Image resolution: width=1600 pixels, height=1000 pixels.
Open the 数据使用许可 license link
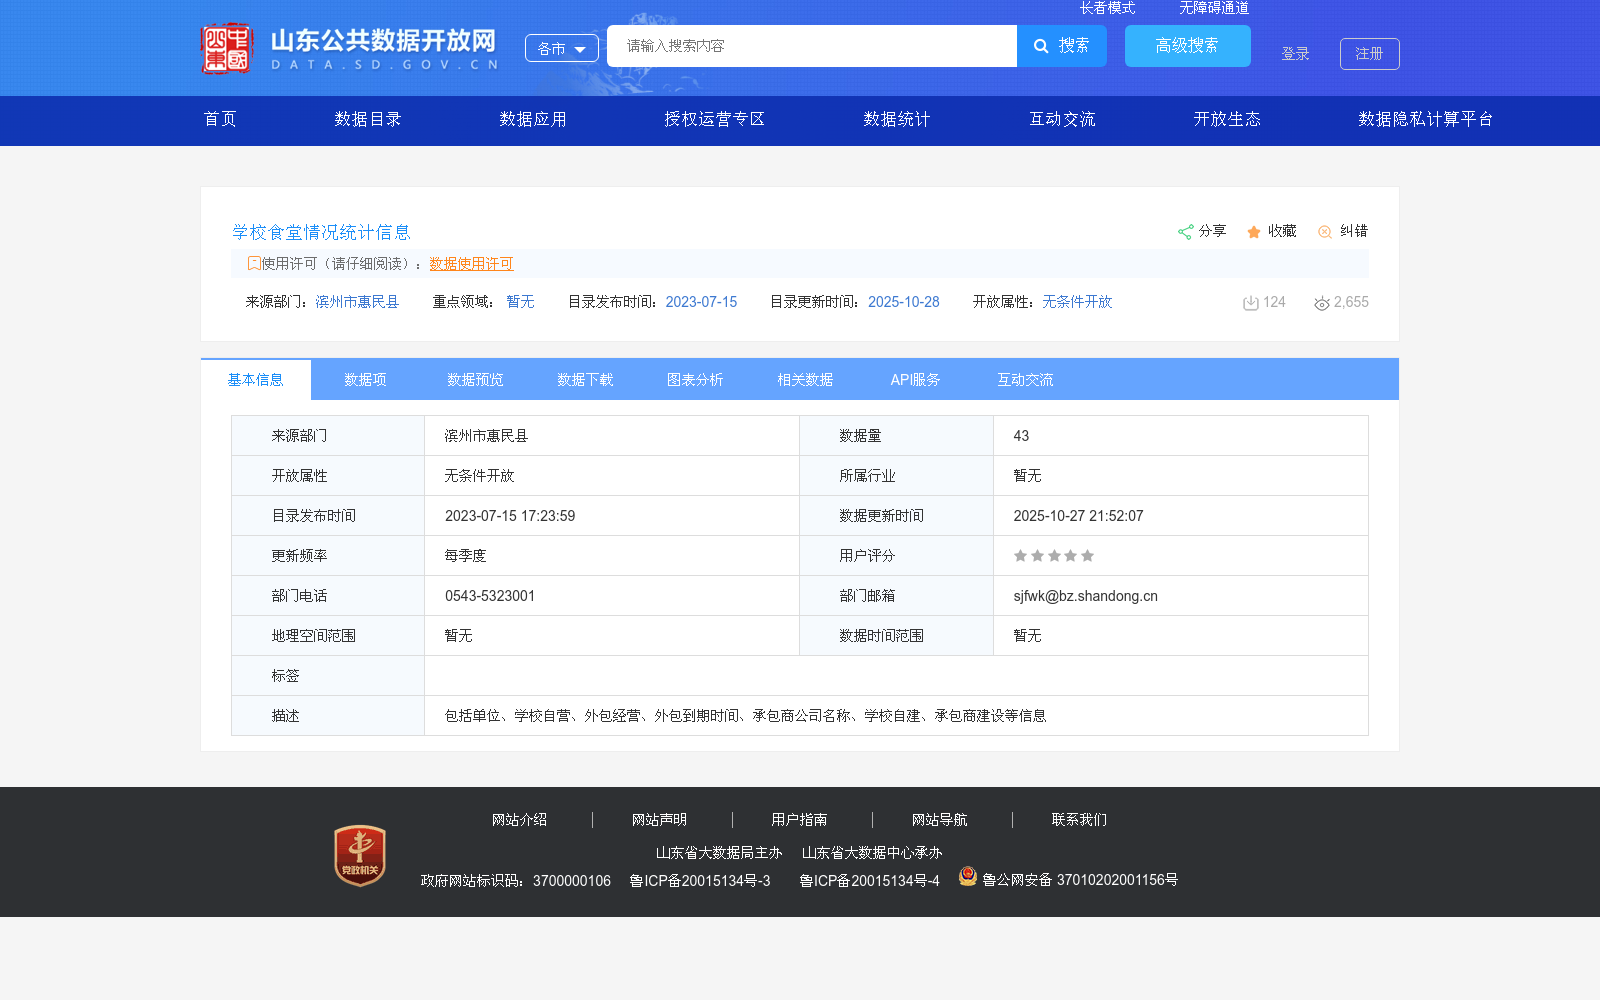coord(471,264)
